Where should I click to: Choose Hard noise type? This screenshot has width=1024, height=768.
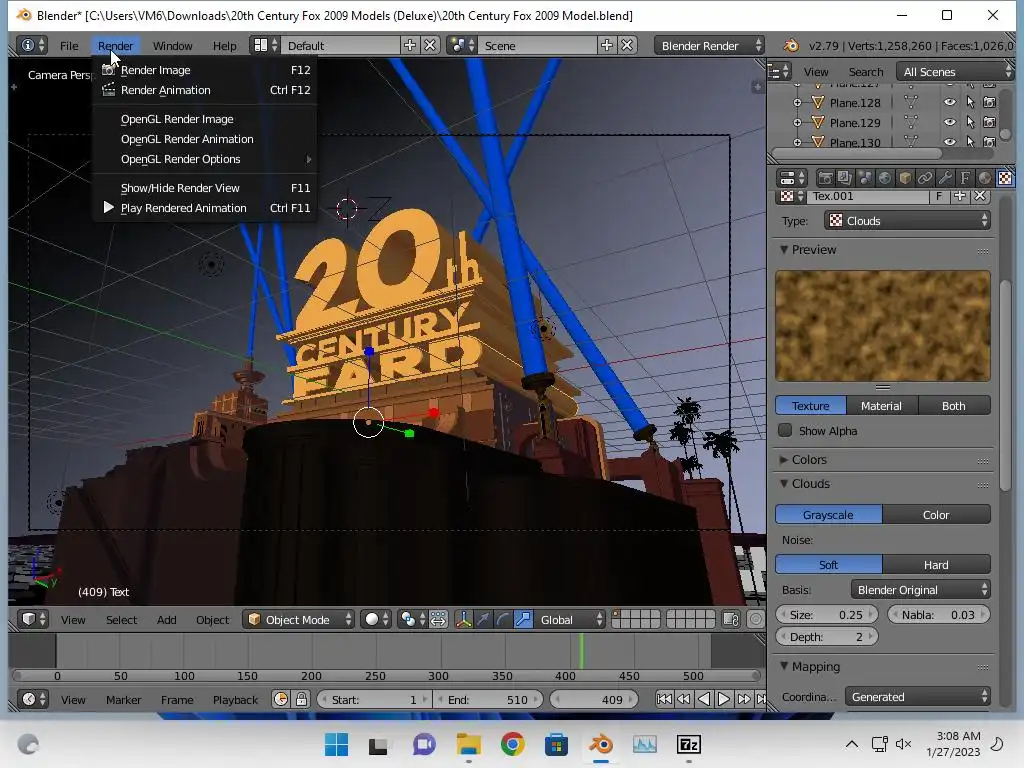click(936, 565)
